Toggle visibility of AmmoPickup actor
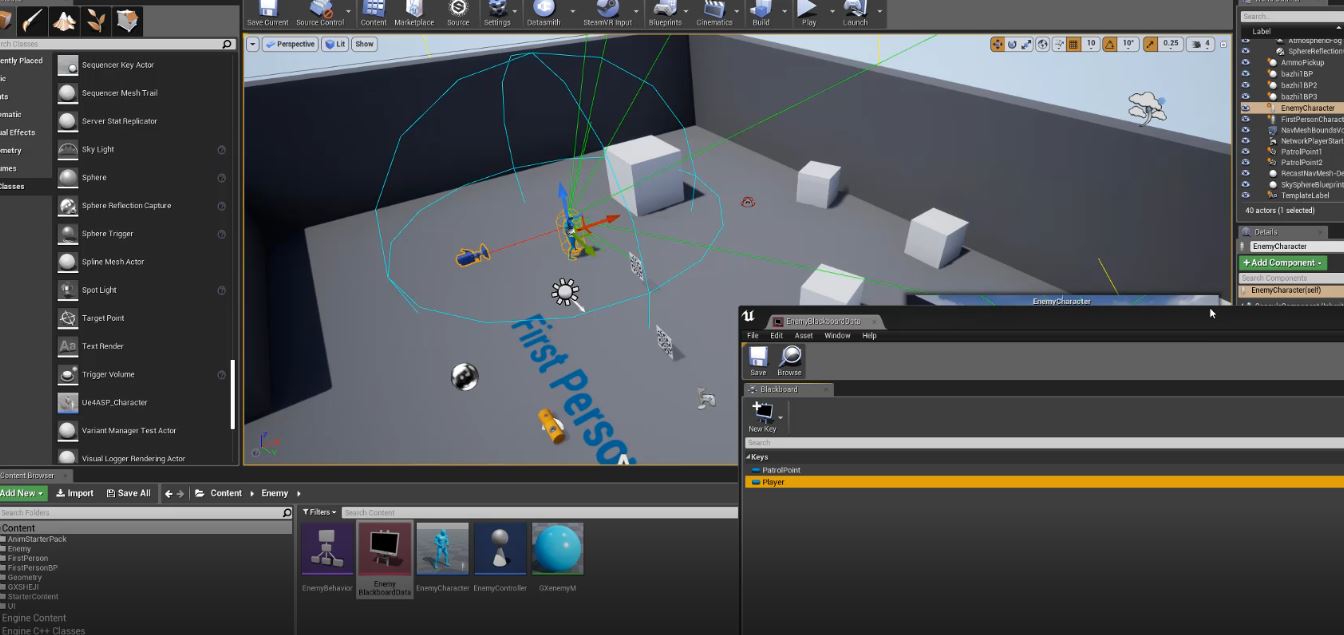The width and height of the screenshot is (1344, 635). point(1245,62)
